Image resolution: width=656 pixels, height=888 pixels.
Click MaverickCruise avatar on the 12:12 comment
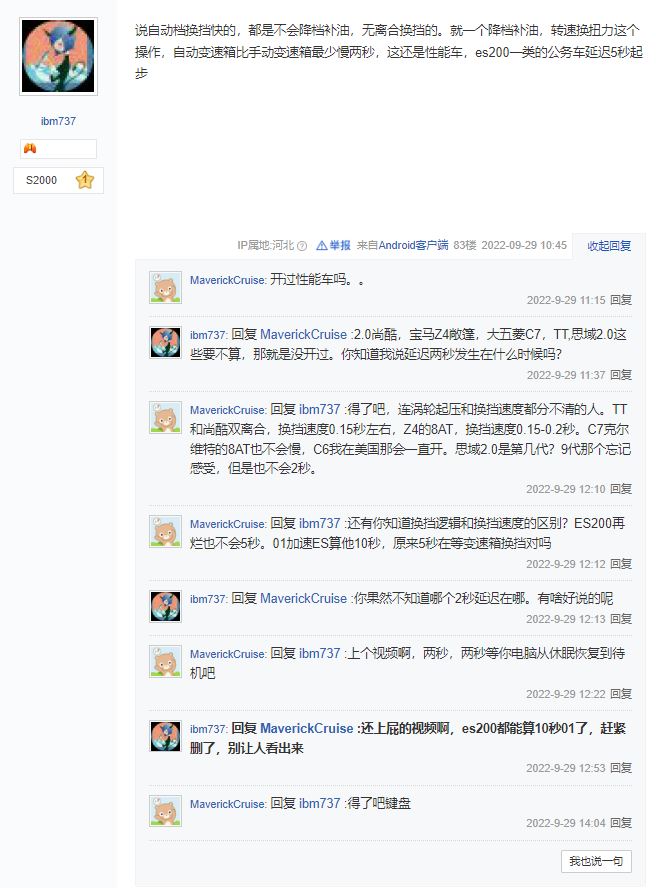pyautogui.click(x=165, y=531)
